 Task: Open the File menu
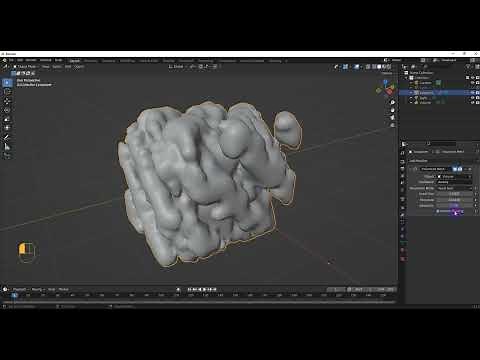11,60
